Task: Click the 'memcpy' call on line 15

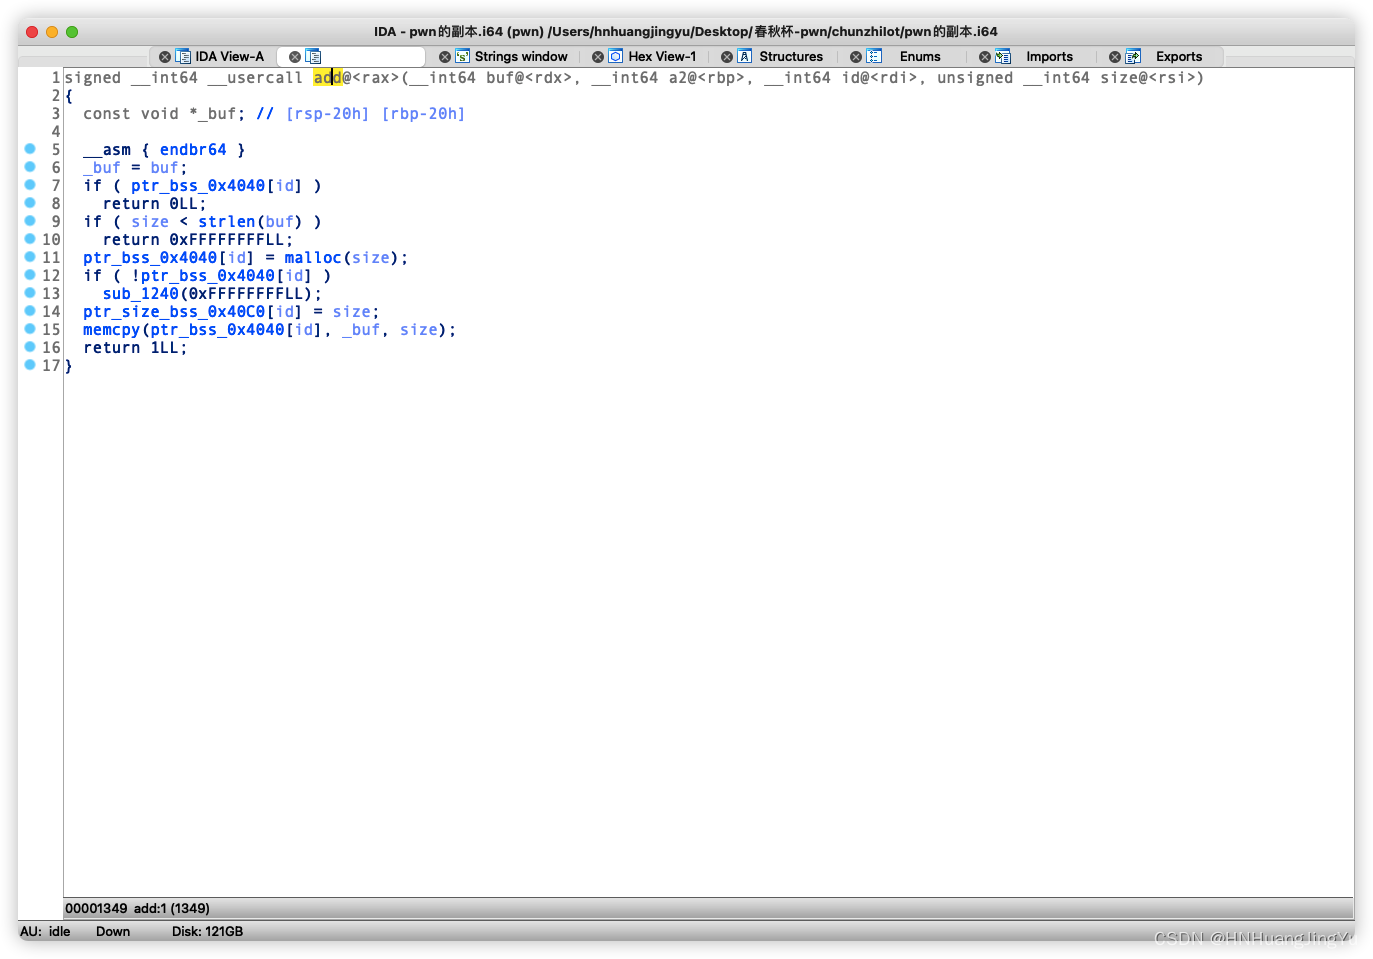Action: 112,330
